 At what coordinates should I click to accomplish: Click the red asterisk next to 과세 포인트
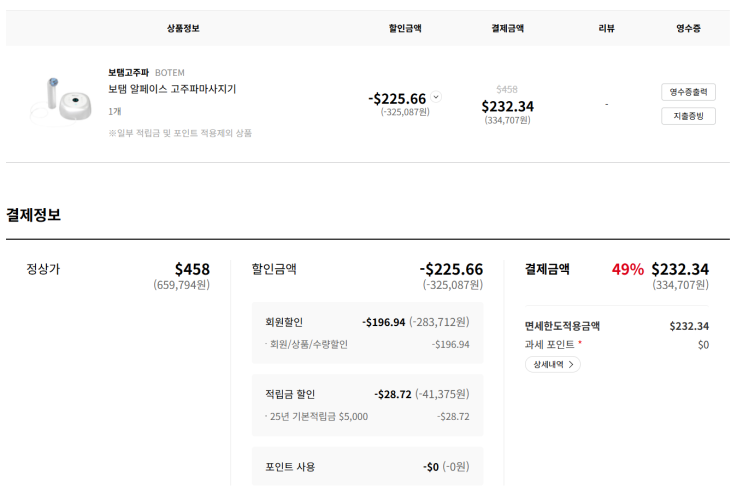coord(580,344)
